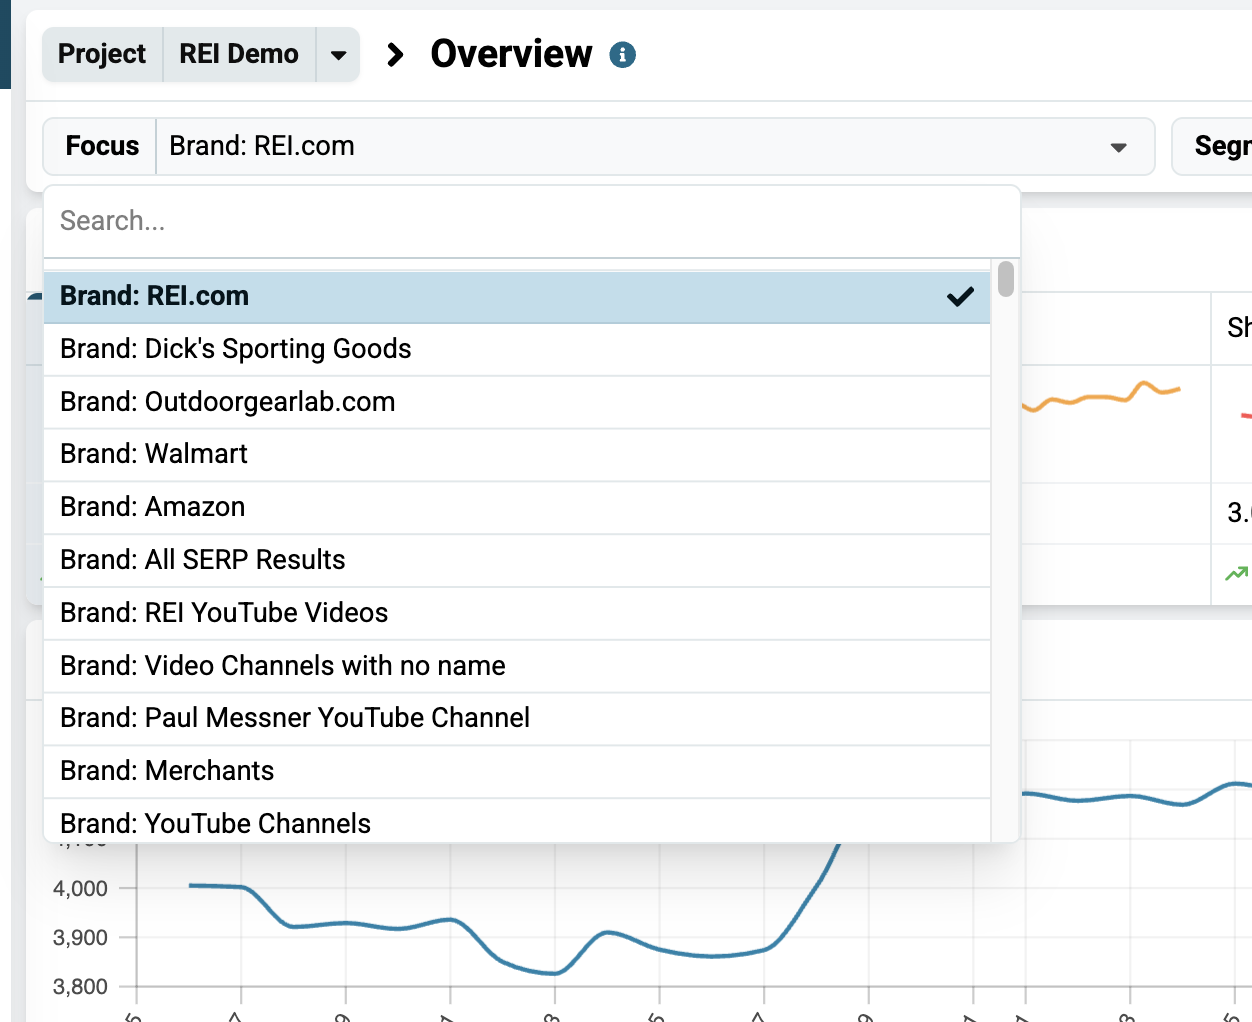This screenshot has width=1252, height=1022.
Task: Click the 3,900 axis label
Action: click(x=80, y=938)
